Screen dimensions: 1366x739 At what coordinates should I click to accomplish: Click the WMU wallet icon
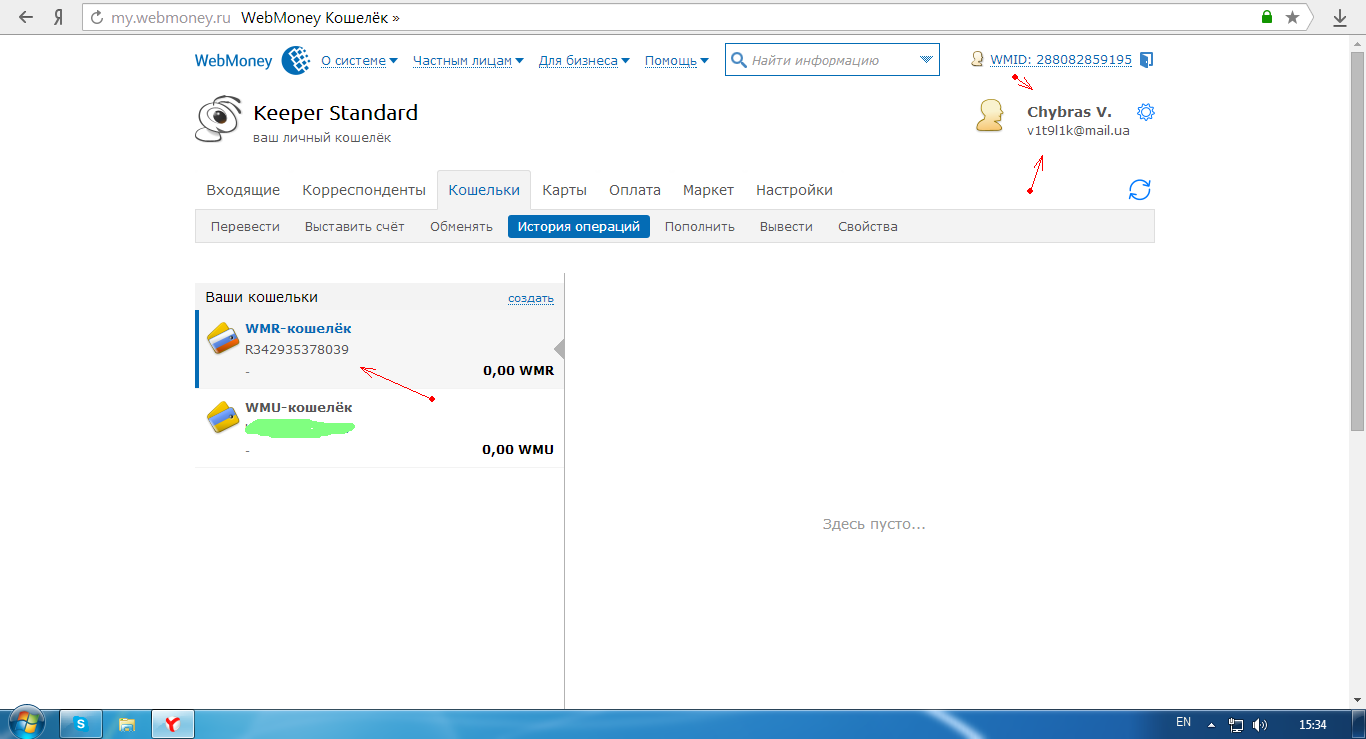point(222,416)
